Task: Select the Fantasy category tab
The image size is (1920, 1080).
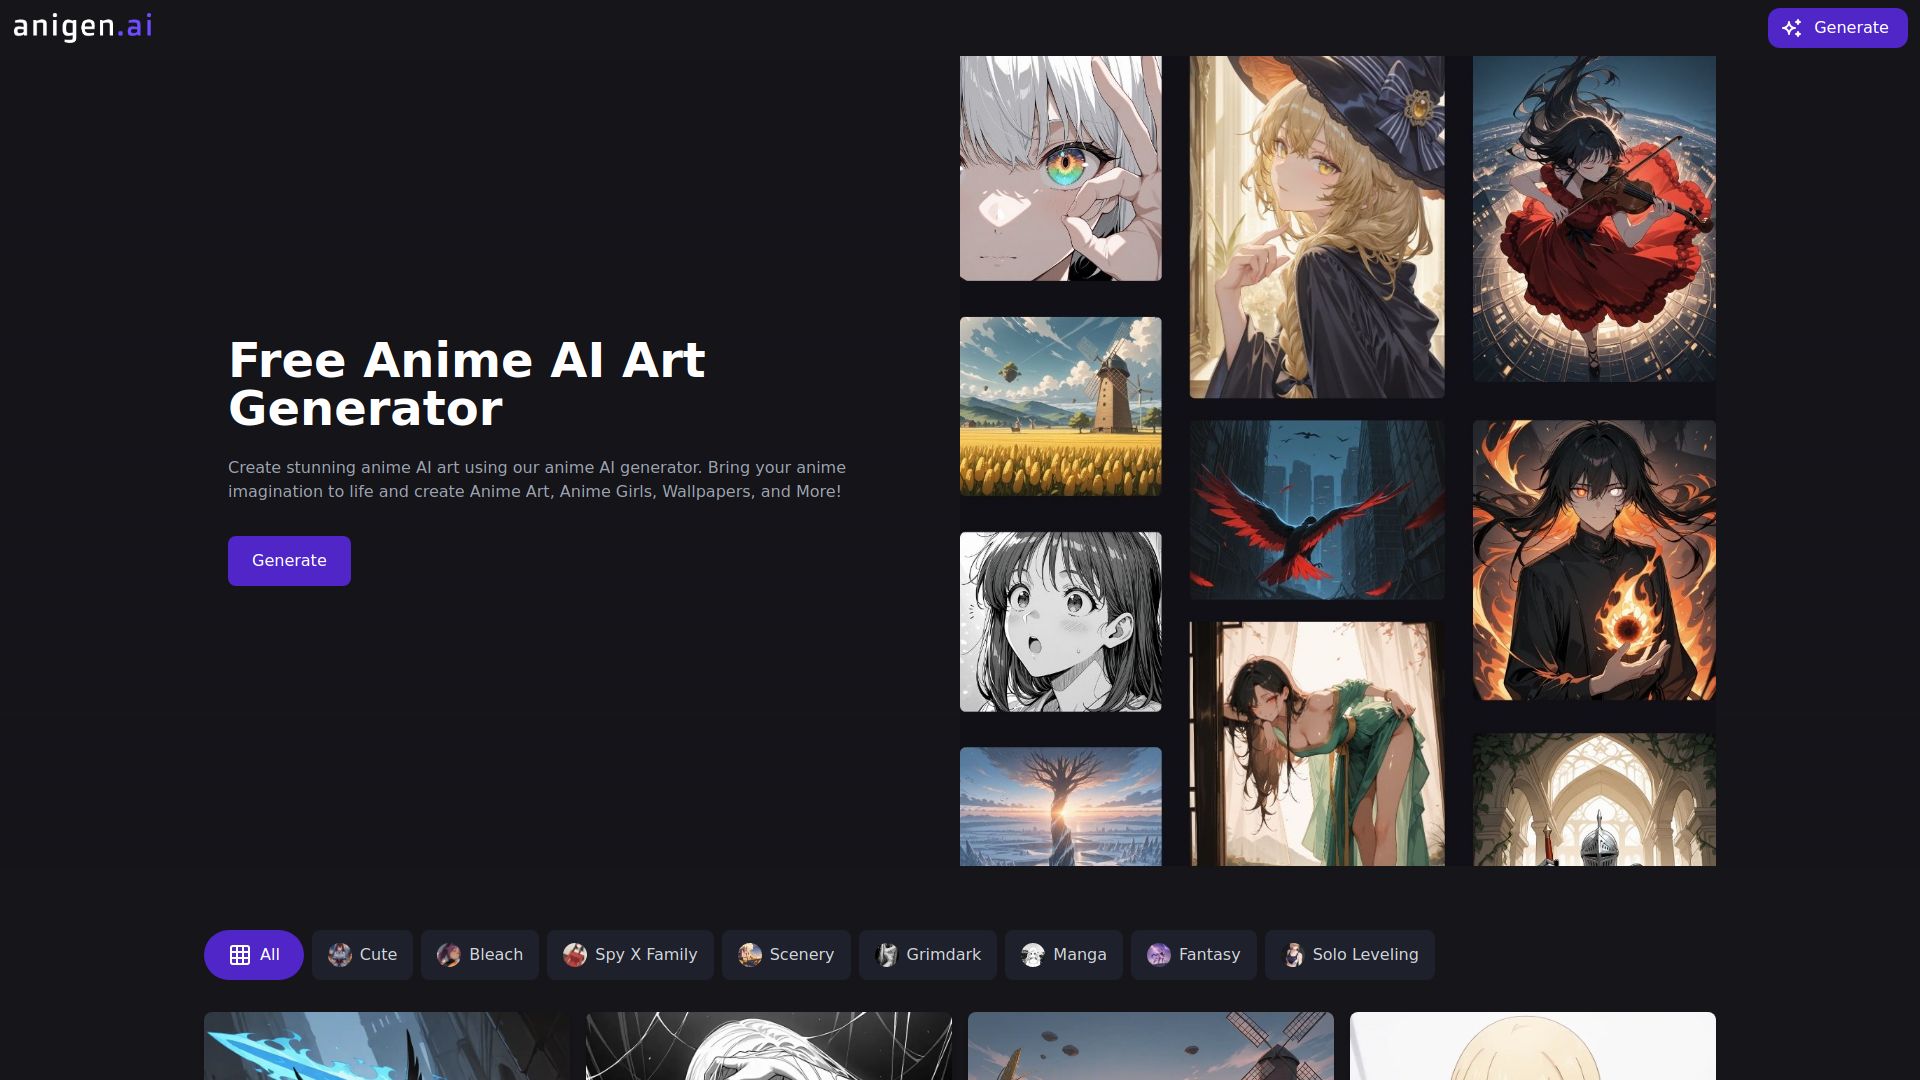Action: tap(1193, 955)
